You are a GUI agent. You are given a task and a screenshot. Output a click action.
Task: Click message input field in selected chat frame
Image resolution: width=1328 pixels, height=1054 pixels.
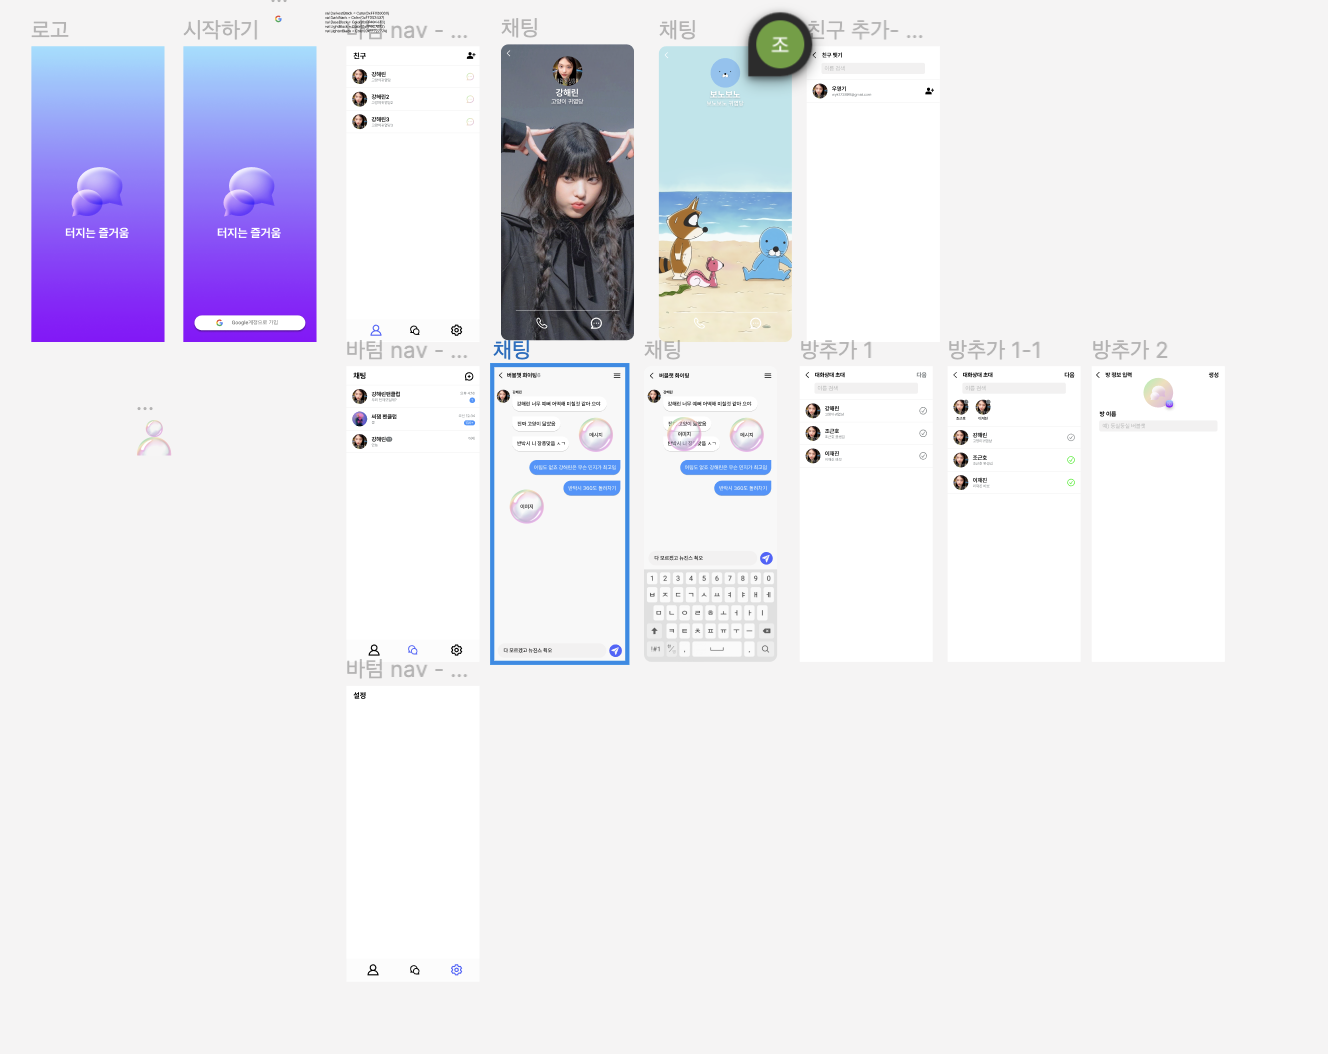tap(552, 650)
